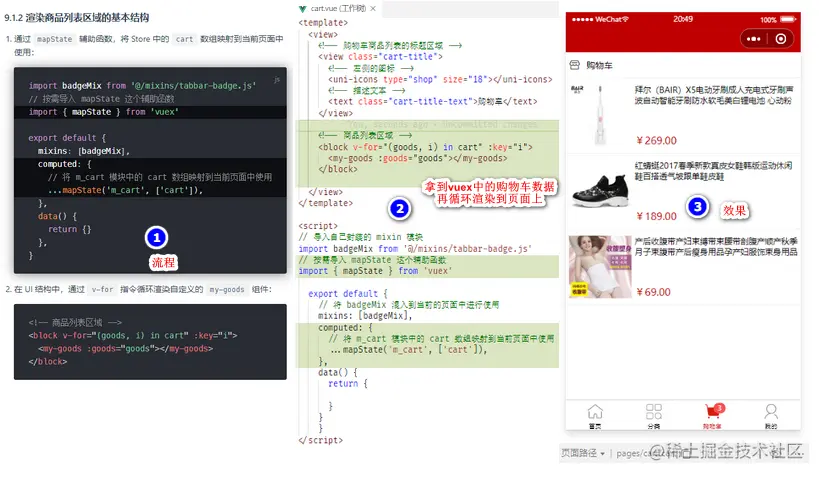This screenshot has width=819, height=477.
Task: Switch to the cart.vue (工作树) tab
Action: 338,8
